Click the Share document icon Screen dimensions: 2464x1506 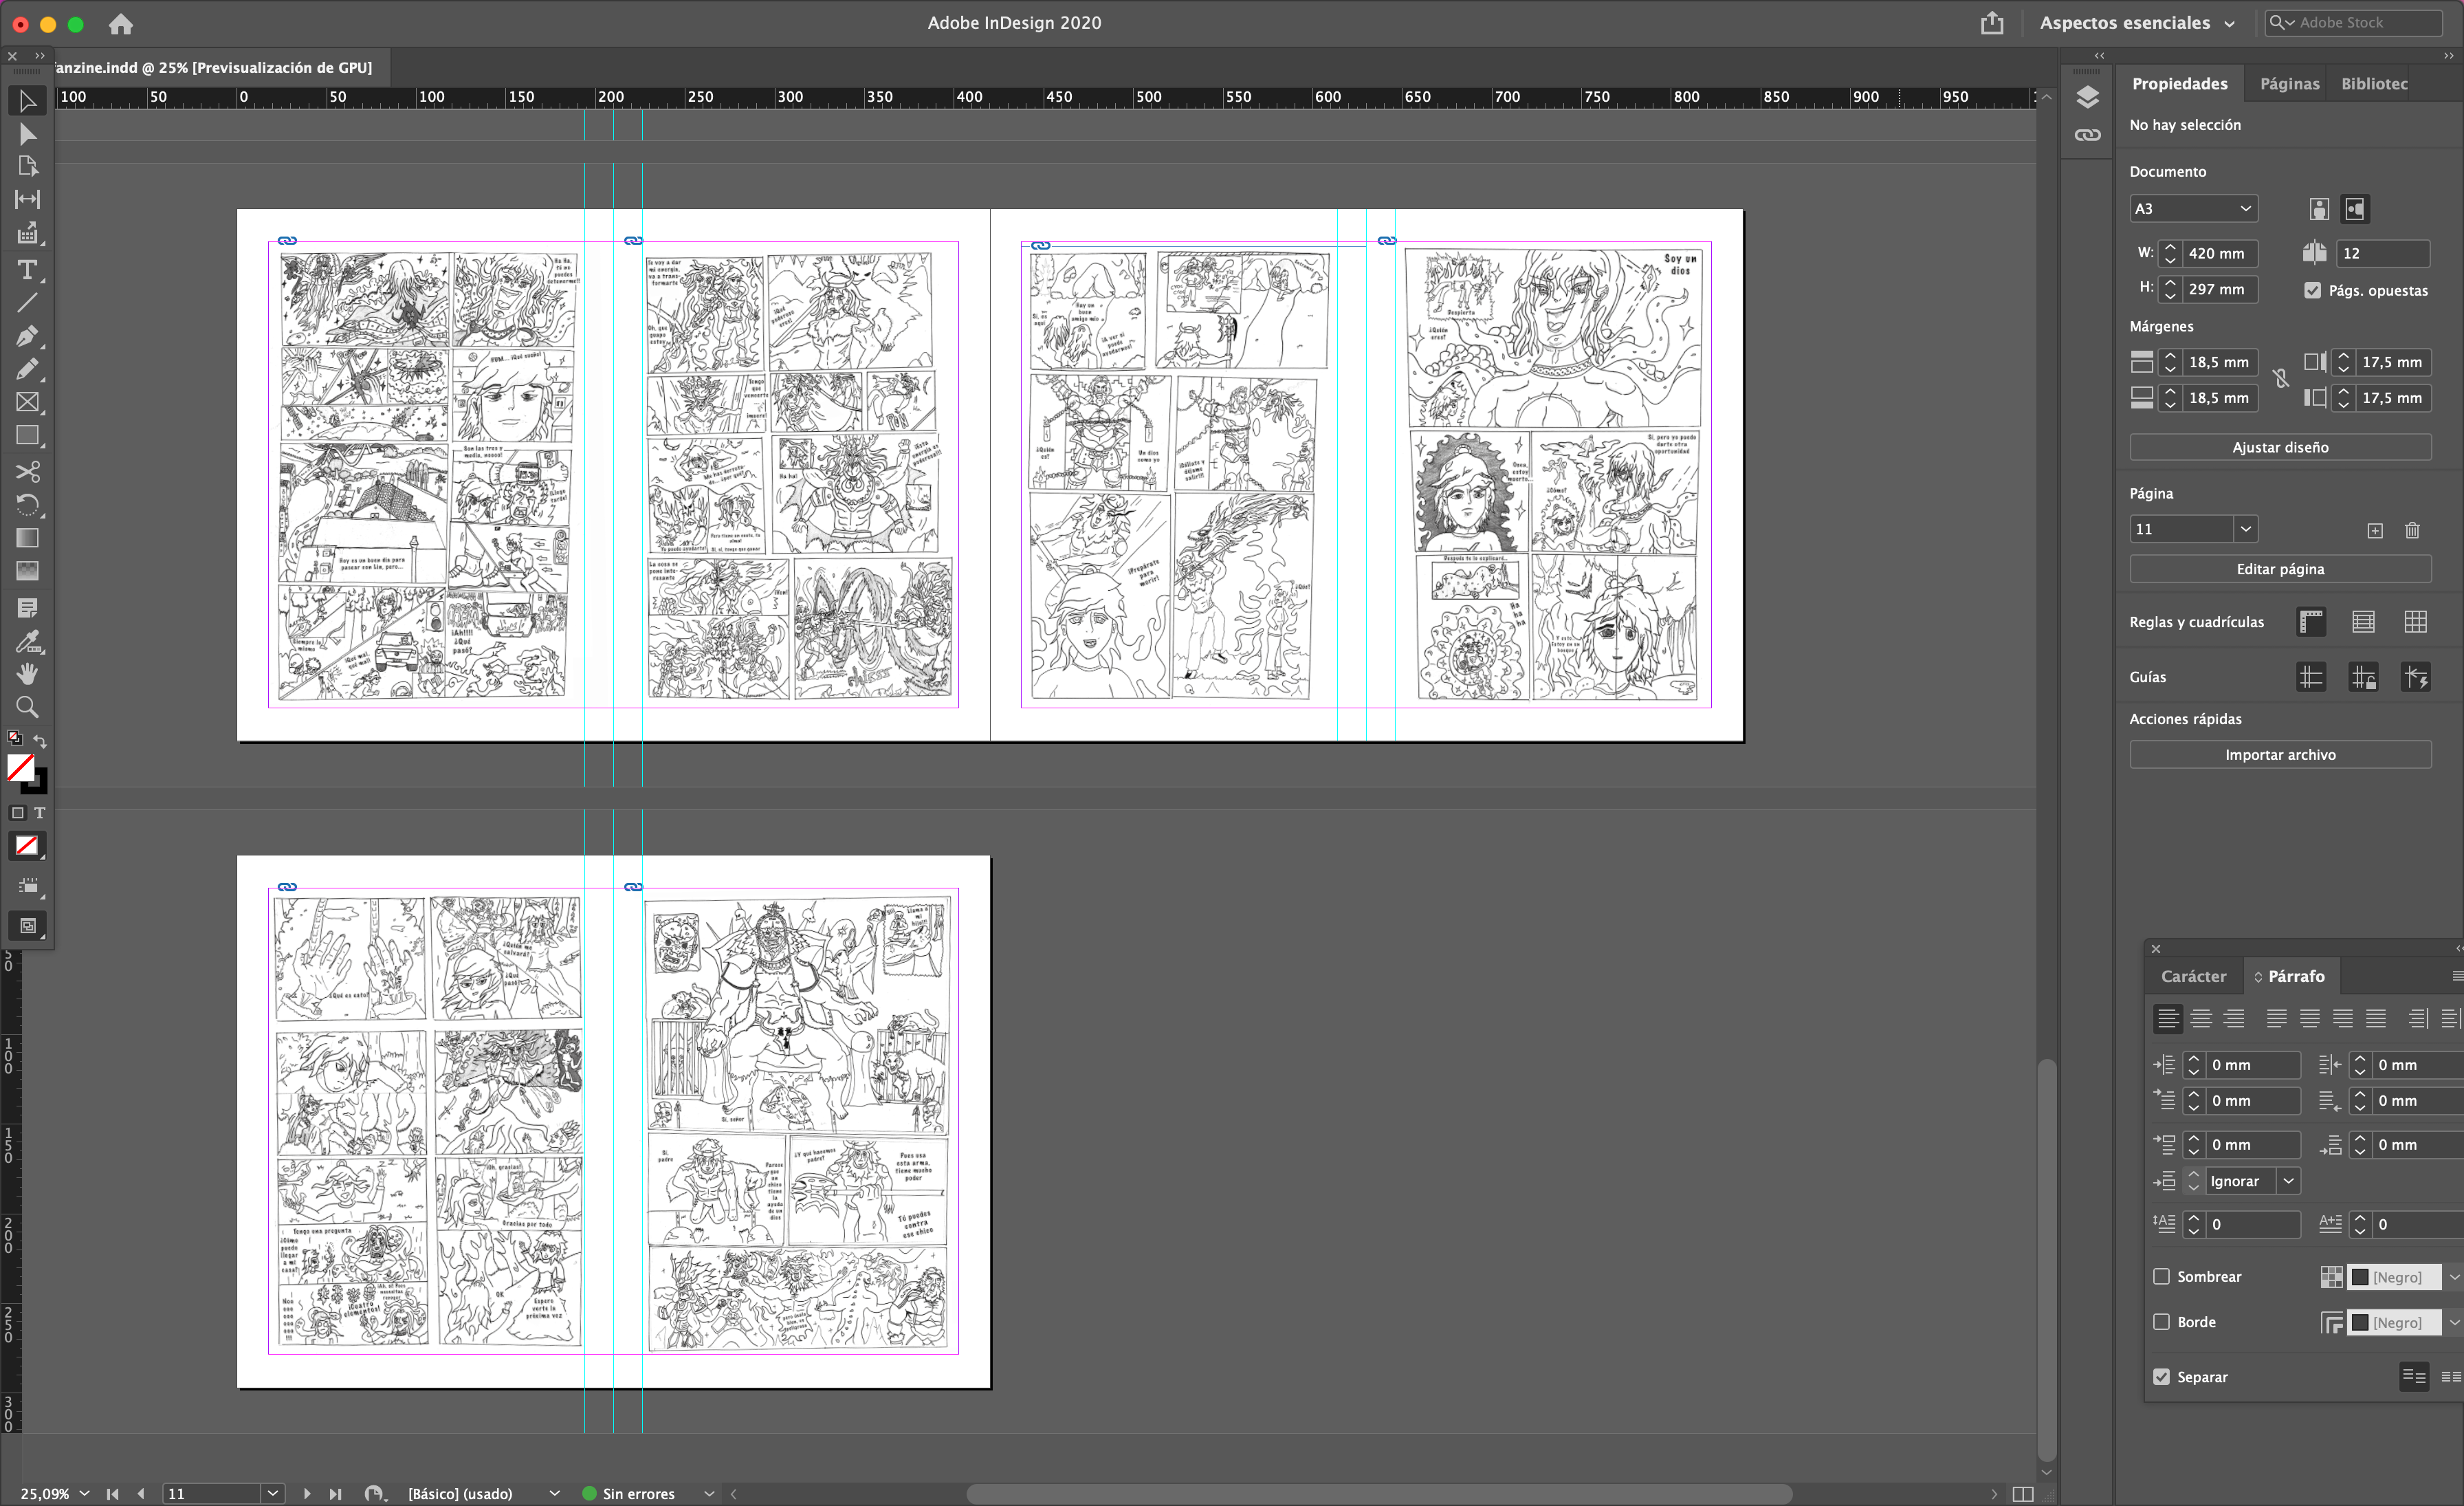[x=1992, y=23]
